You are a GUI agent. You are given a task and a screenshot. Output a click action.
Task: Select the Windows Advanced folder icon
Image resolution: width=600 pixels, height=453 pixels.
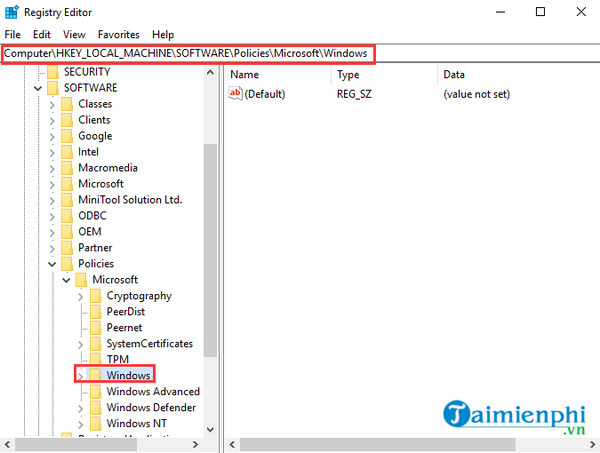(95, 392)
